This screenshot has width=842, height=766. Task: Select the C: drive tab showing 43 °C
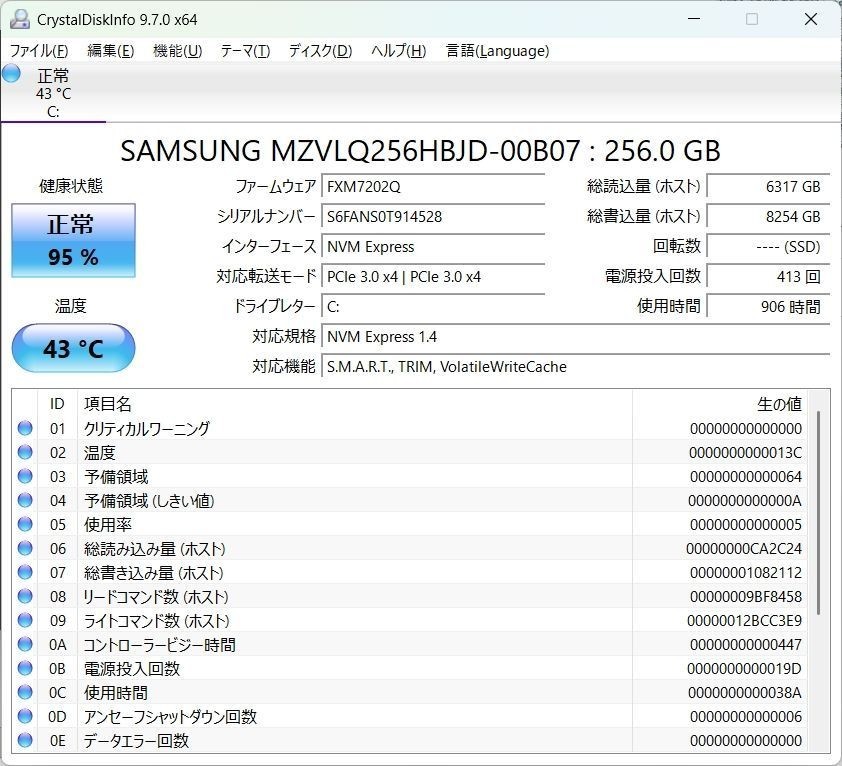click(53, 92)
